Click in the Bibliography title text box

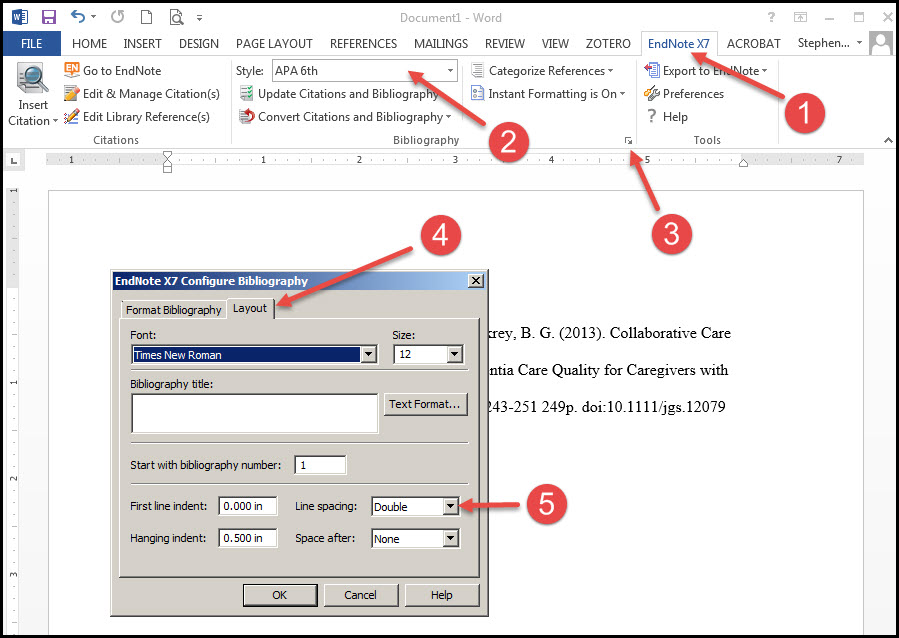[255, 413]
